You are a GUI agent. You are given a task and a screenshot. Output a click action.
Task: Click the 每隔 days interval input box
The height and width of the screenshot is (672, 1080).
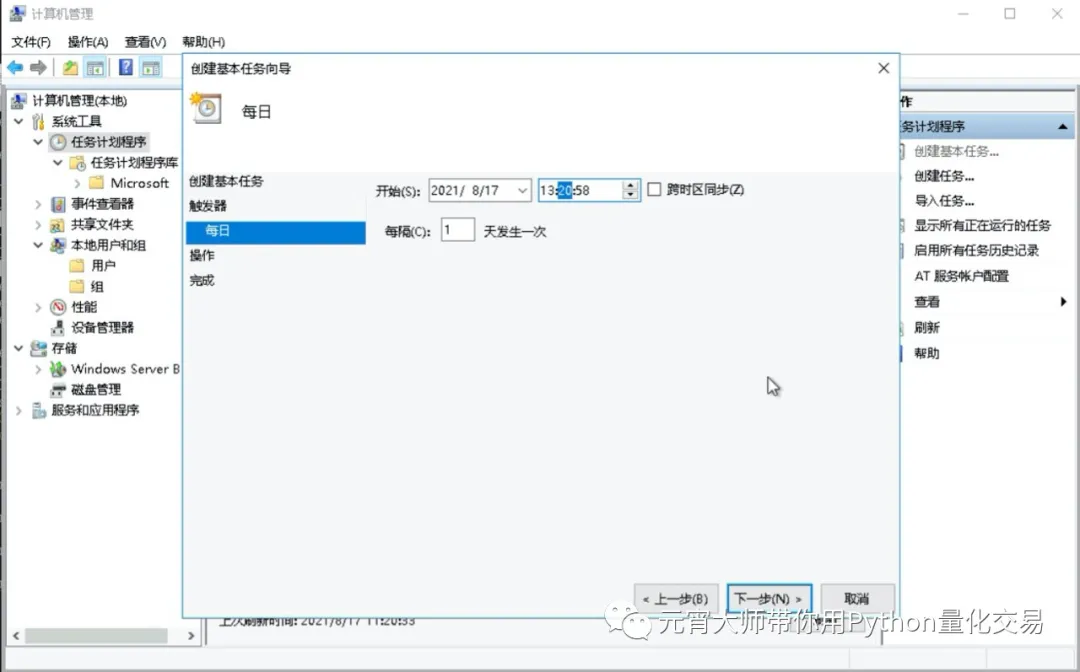tap(457, 230)
